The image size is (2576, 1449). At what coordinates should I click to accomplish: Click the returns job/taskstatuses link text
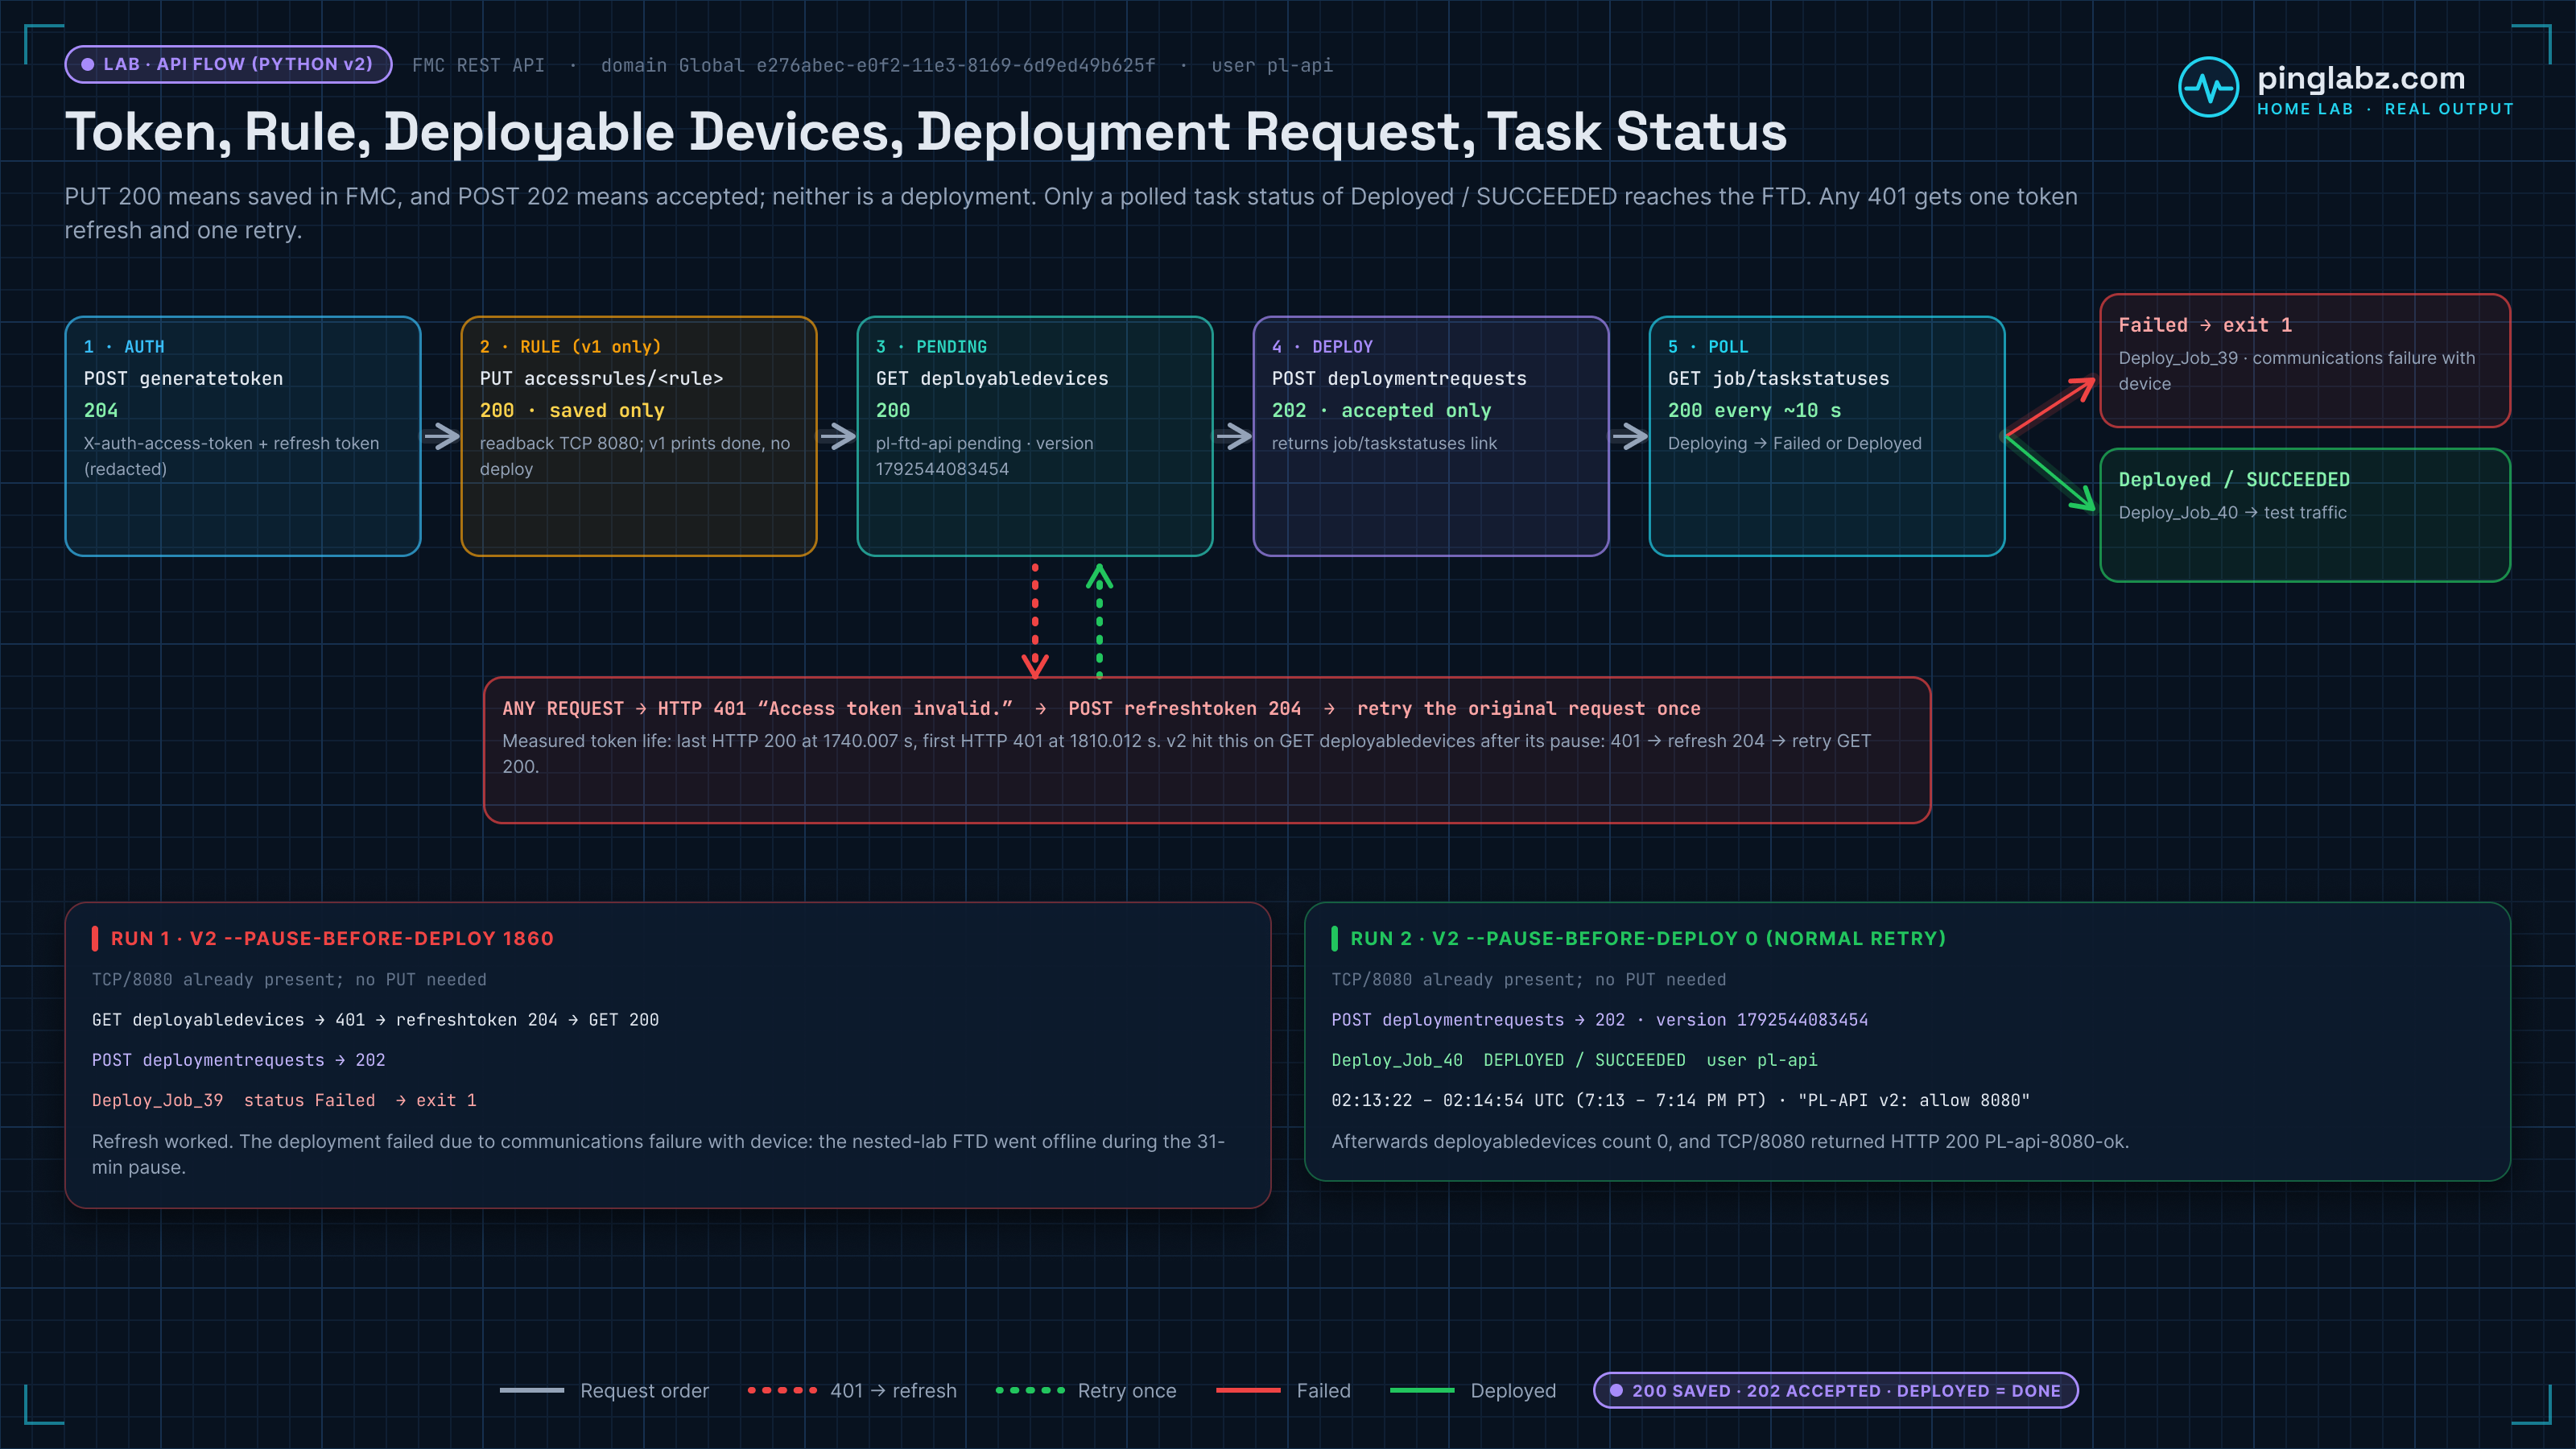coord(1384,443)
